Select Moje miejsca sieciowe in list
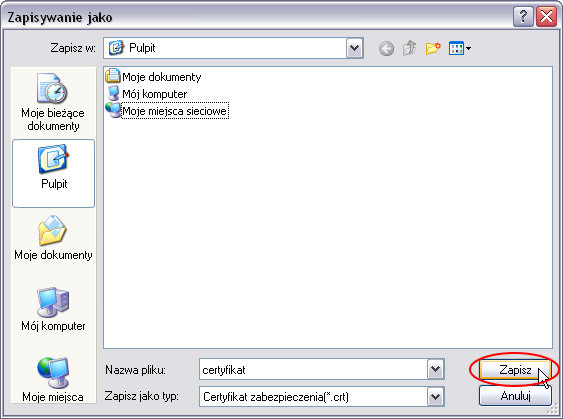Image resolution: width=563 pixels, height=419 pixels. [167, 111]
